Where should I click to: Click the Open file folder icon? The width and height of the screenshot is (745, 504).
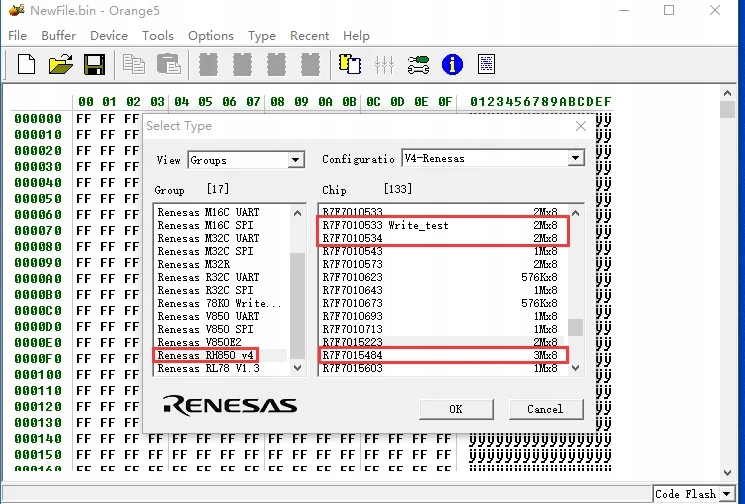pos(61,65)
